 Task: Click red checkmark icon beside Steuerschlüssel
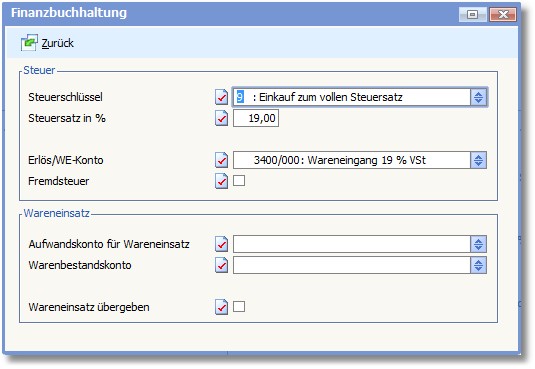click(221, 97)
